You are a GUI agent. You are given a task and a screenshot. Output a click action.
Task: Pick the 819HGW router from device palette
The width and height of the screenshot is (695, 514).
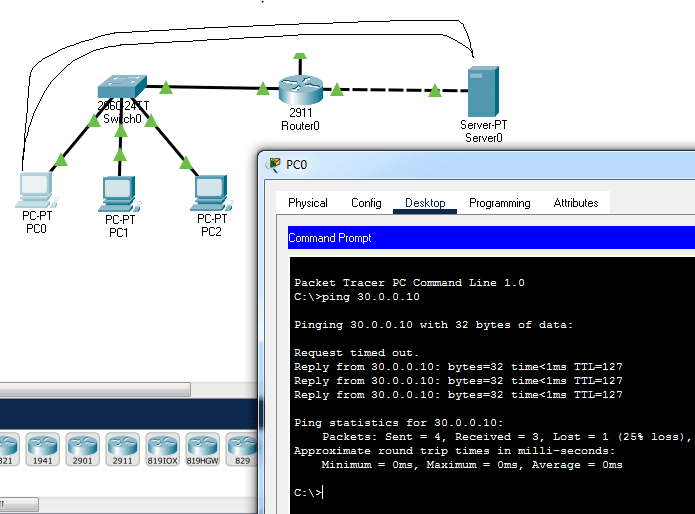tap(202, 449)
